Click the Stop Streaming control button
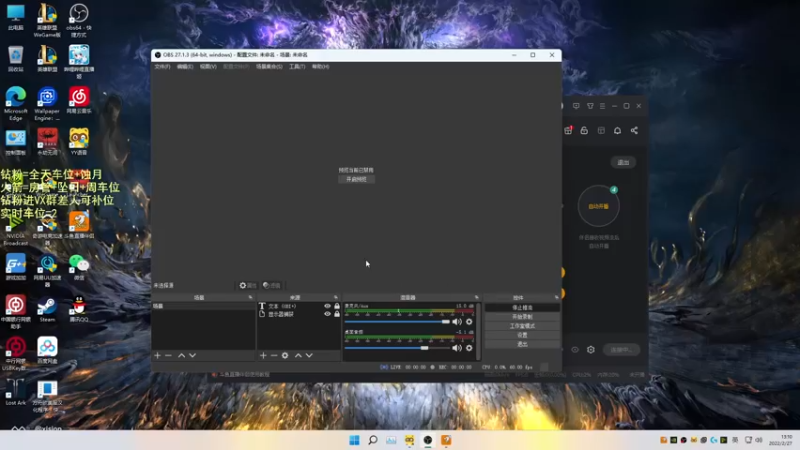The height and width of the screenshot is (450, 800). (x=522, y=308)
